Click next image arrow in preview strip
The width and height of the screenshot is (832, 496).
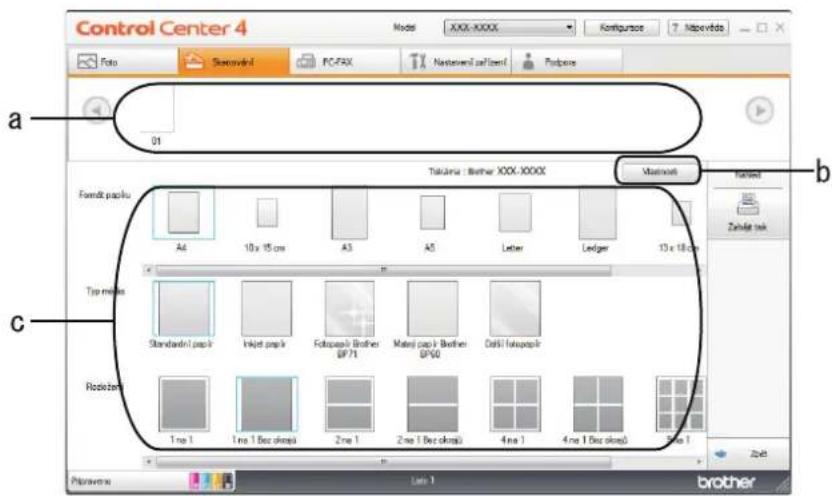pos(760,110)
